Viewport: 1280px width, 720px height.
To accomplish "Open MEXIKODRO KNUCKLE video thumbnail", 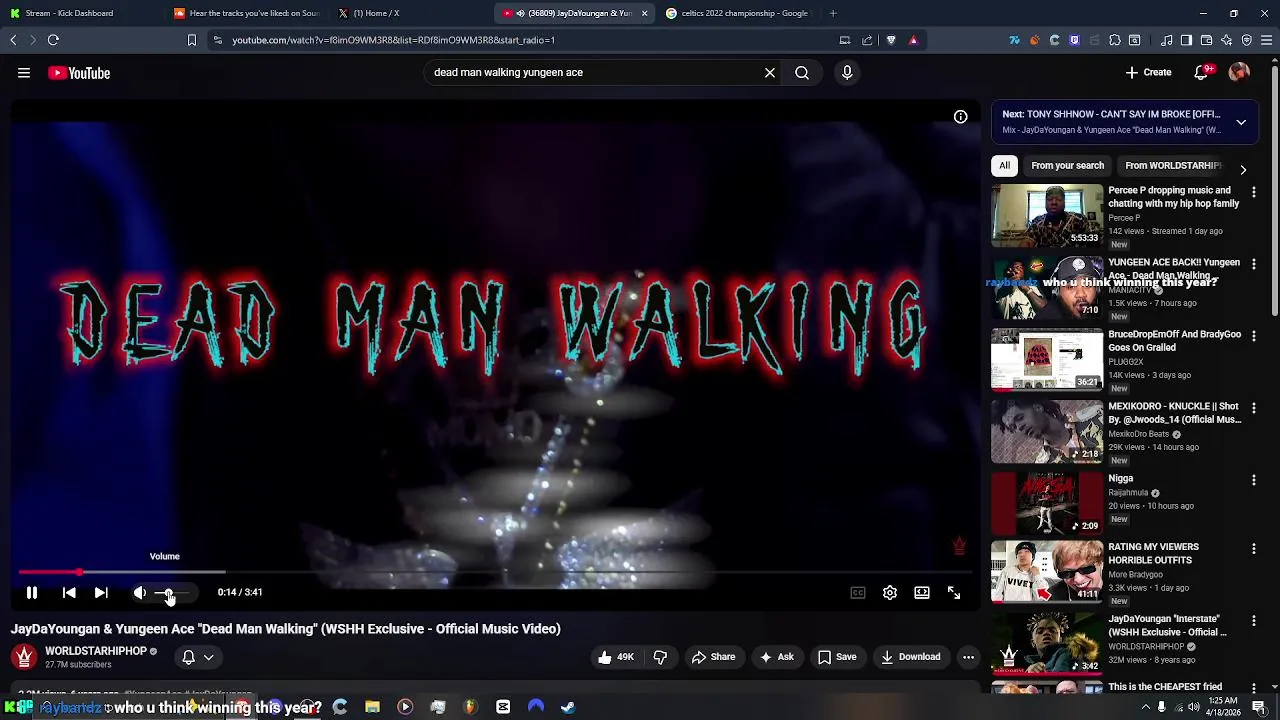I will point(1047,431).
